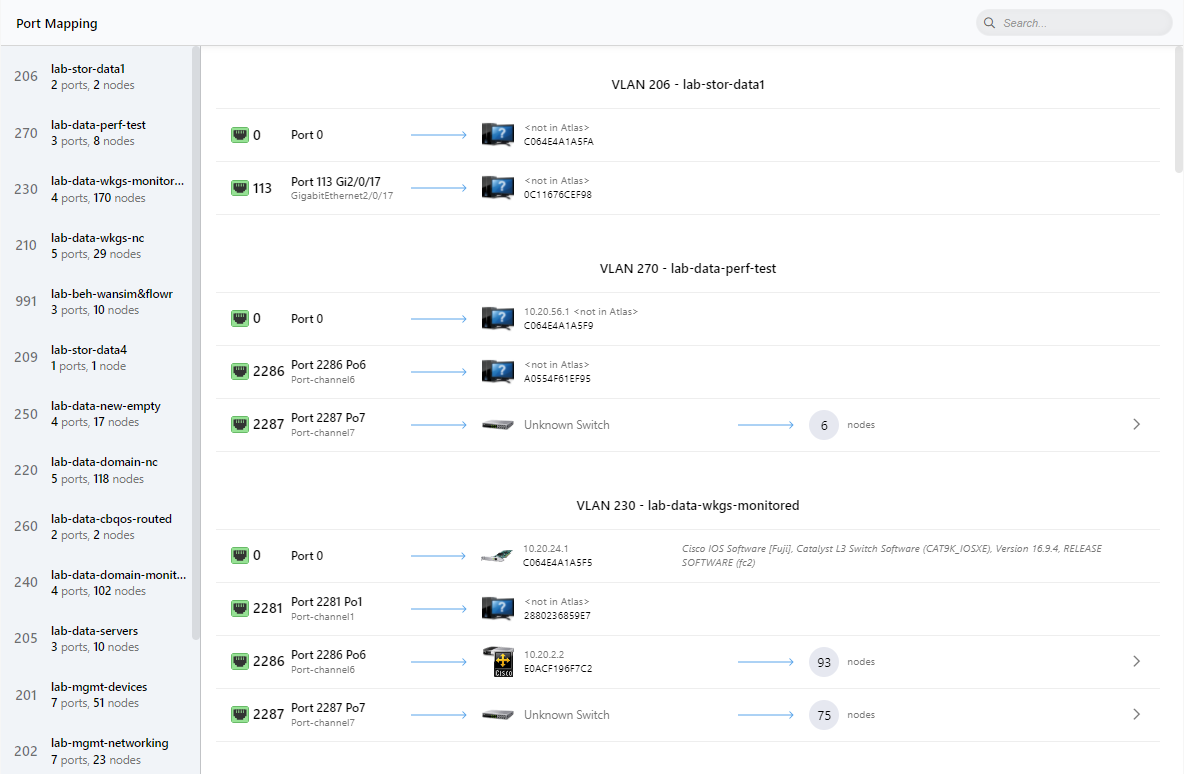This screenshot has width=1184, height=774.
Task: Click the unknown device icon for C064E4A1A5F9
Action: pyautogui.click(x=498, y=319)
